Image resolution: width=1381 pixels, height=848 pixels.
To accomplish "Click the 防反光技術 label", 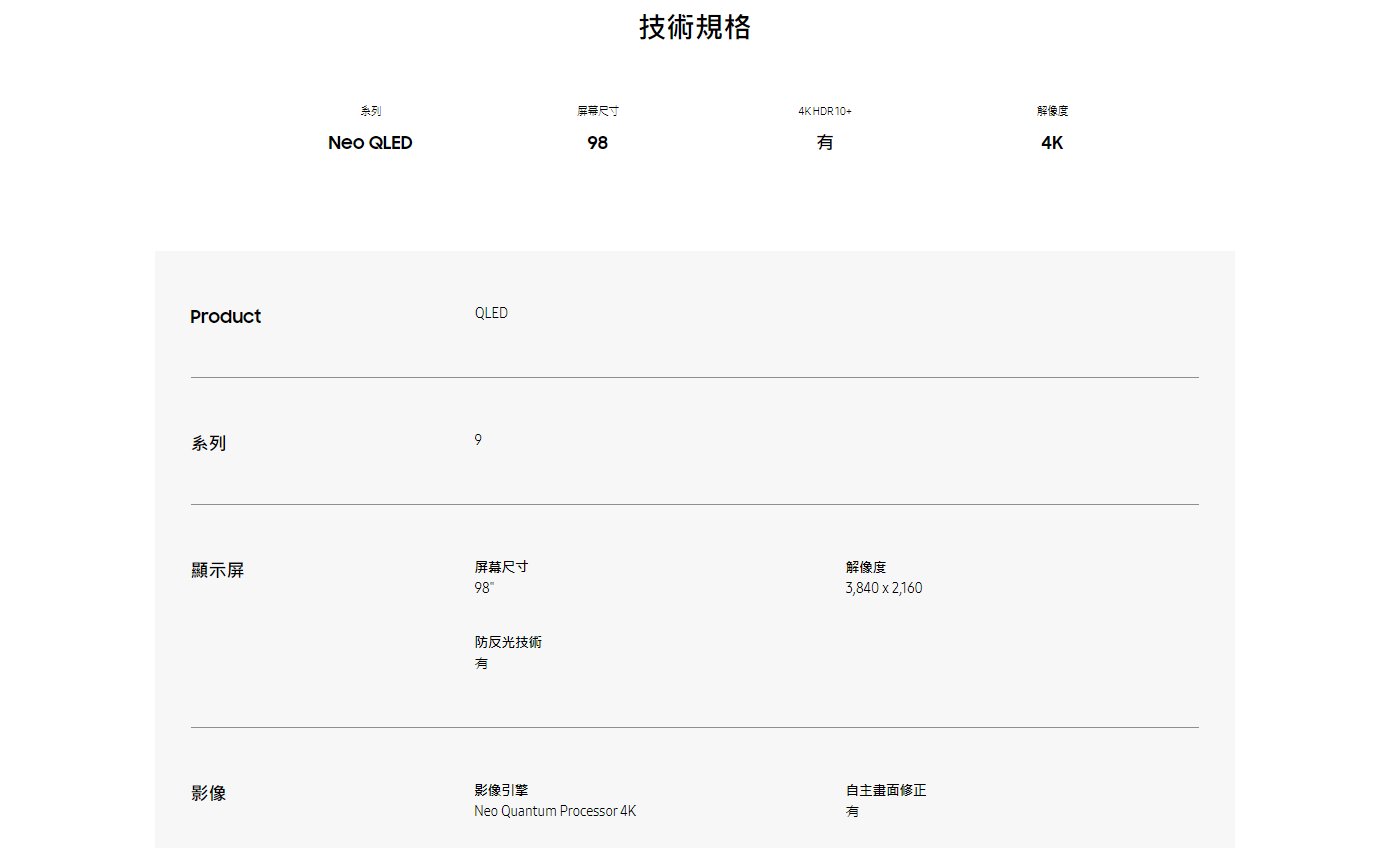I will click(508, 642).
